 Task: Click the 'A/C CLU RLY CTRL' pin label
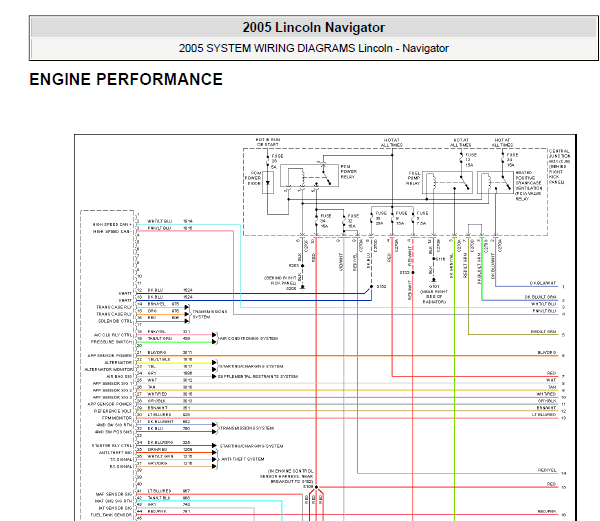click(x=113, y=335)
